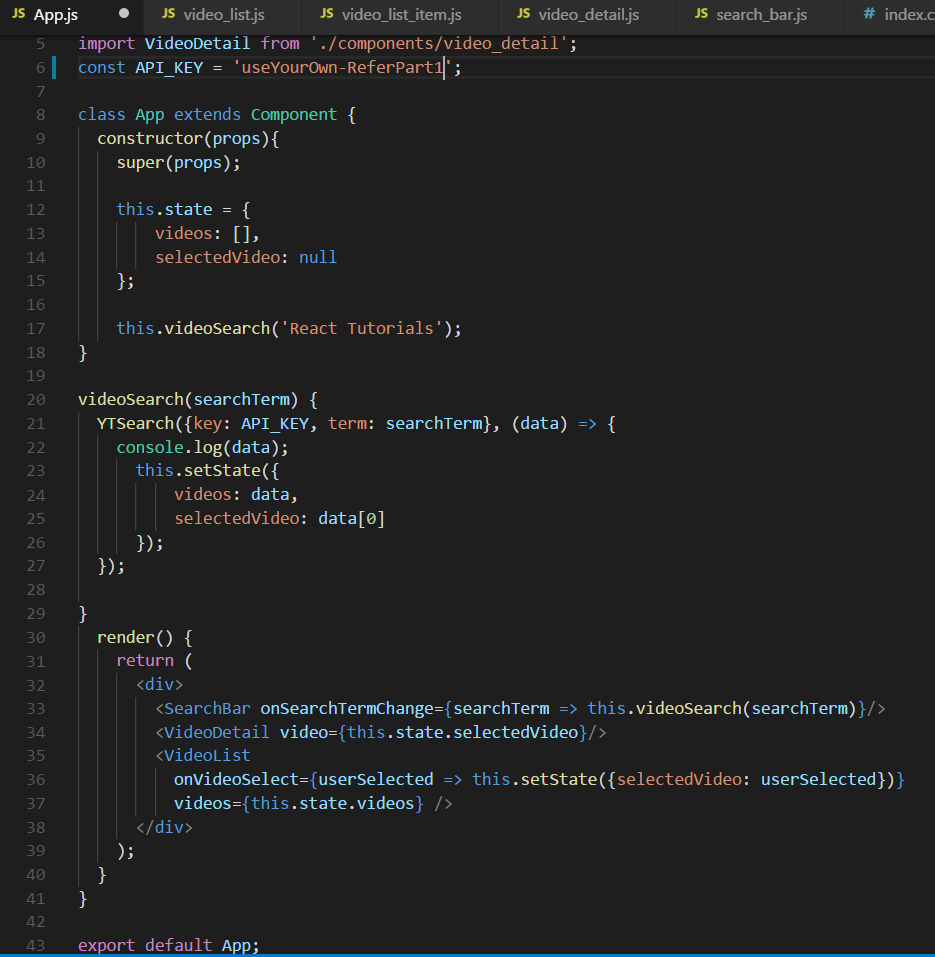The height and width of the screenshot is (957, 935).
Task: Open the index.css tab
Action: pos(890,15)
